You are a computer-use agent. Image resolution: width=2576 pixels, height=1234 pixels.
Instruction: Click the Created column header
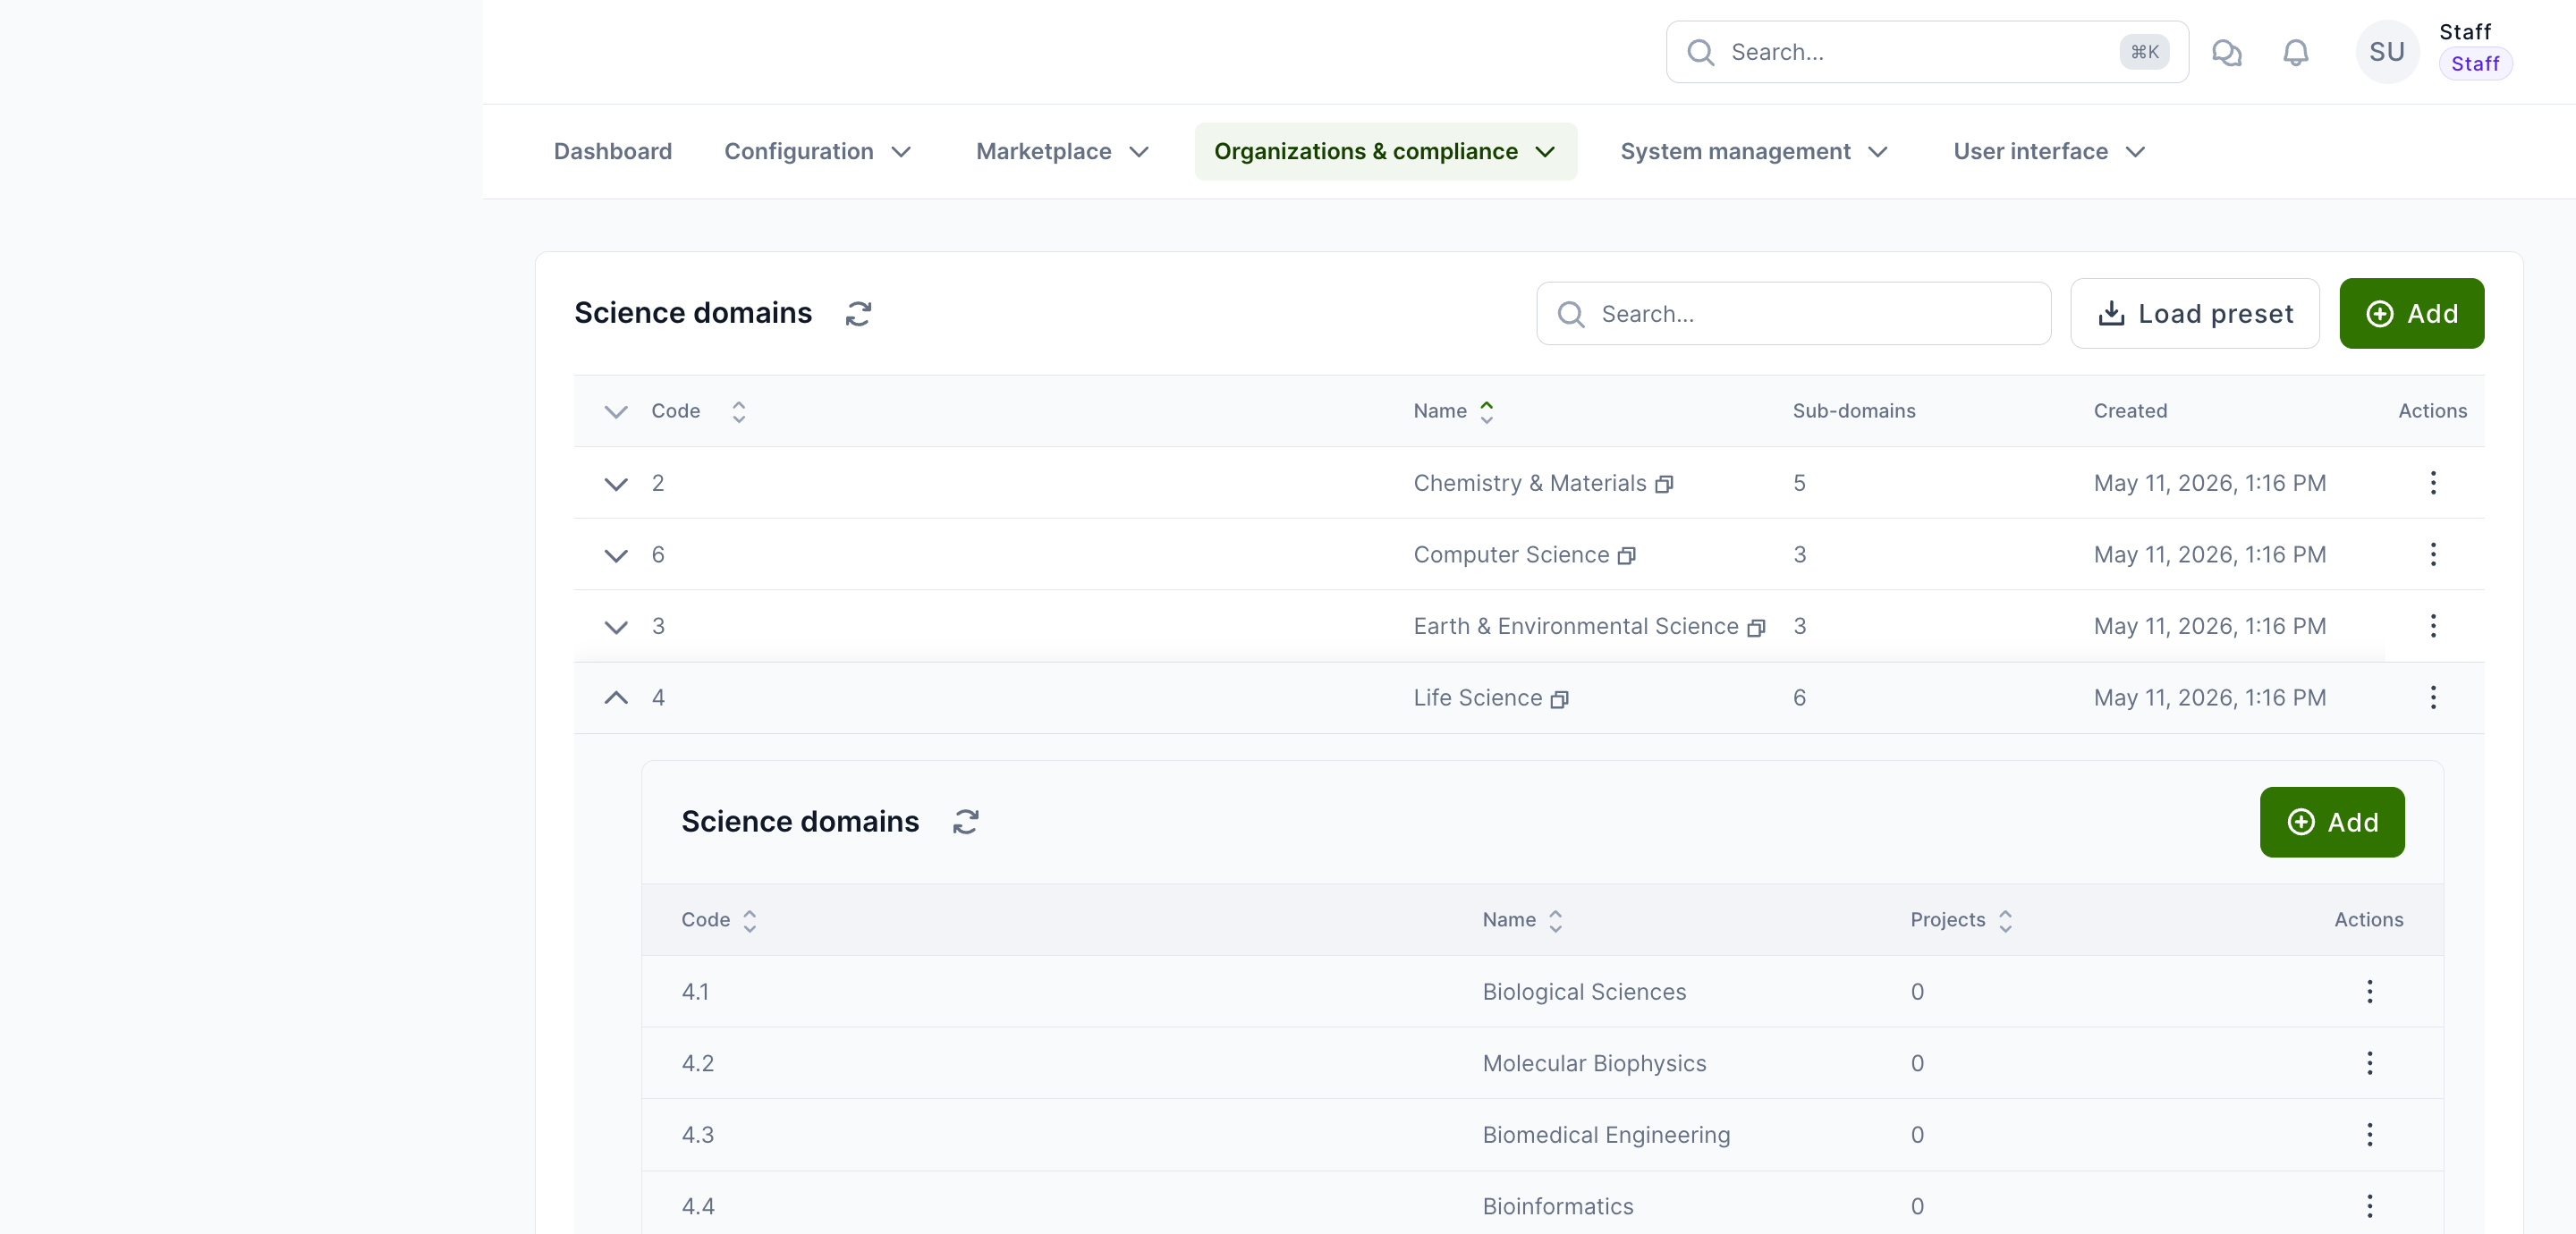point(2130,411)
